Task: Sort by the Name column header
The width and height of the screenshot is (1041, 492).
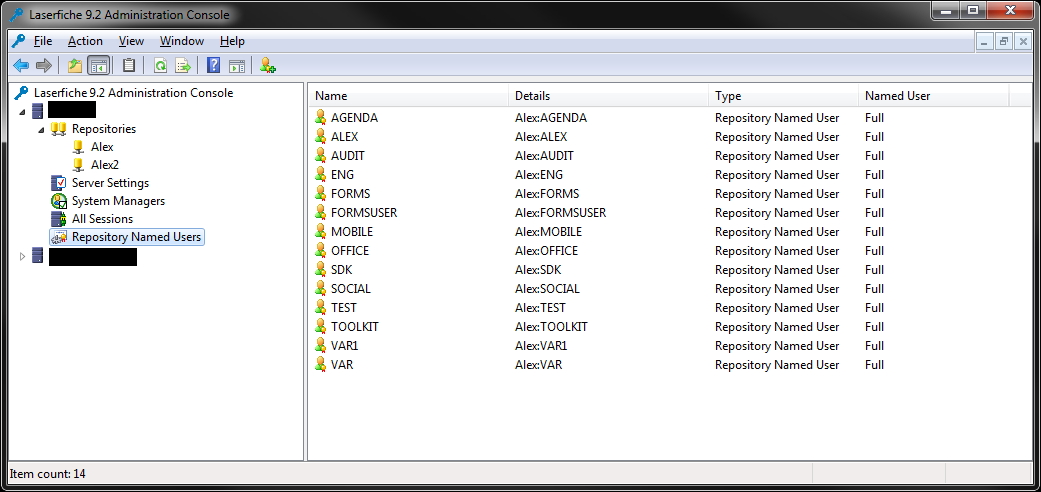Action: [x=409, y=96]
